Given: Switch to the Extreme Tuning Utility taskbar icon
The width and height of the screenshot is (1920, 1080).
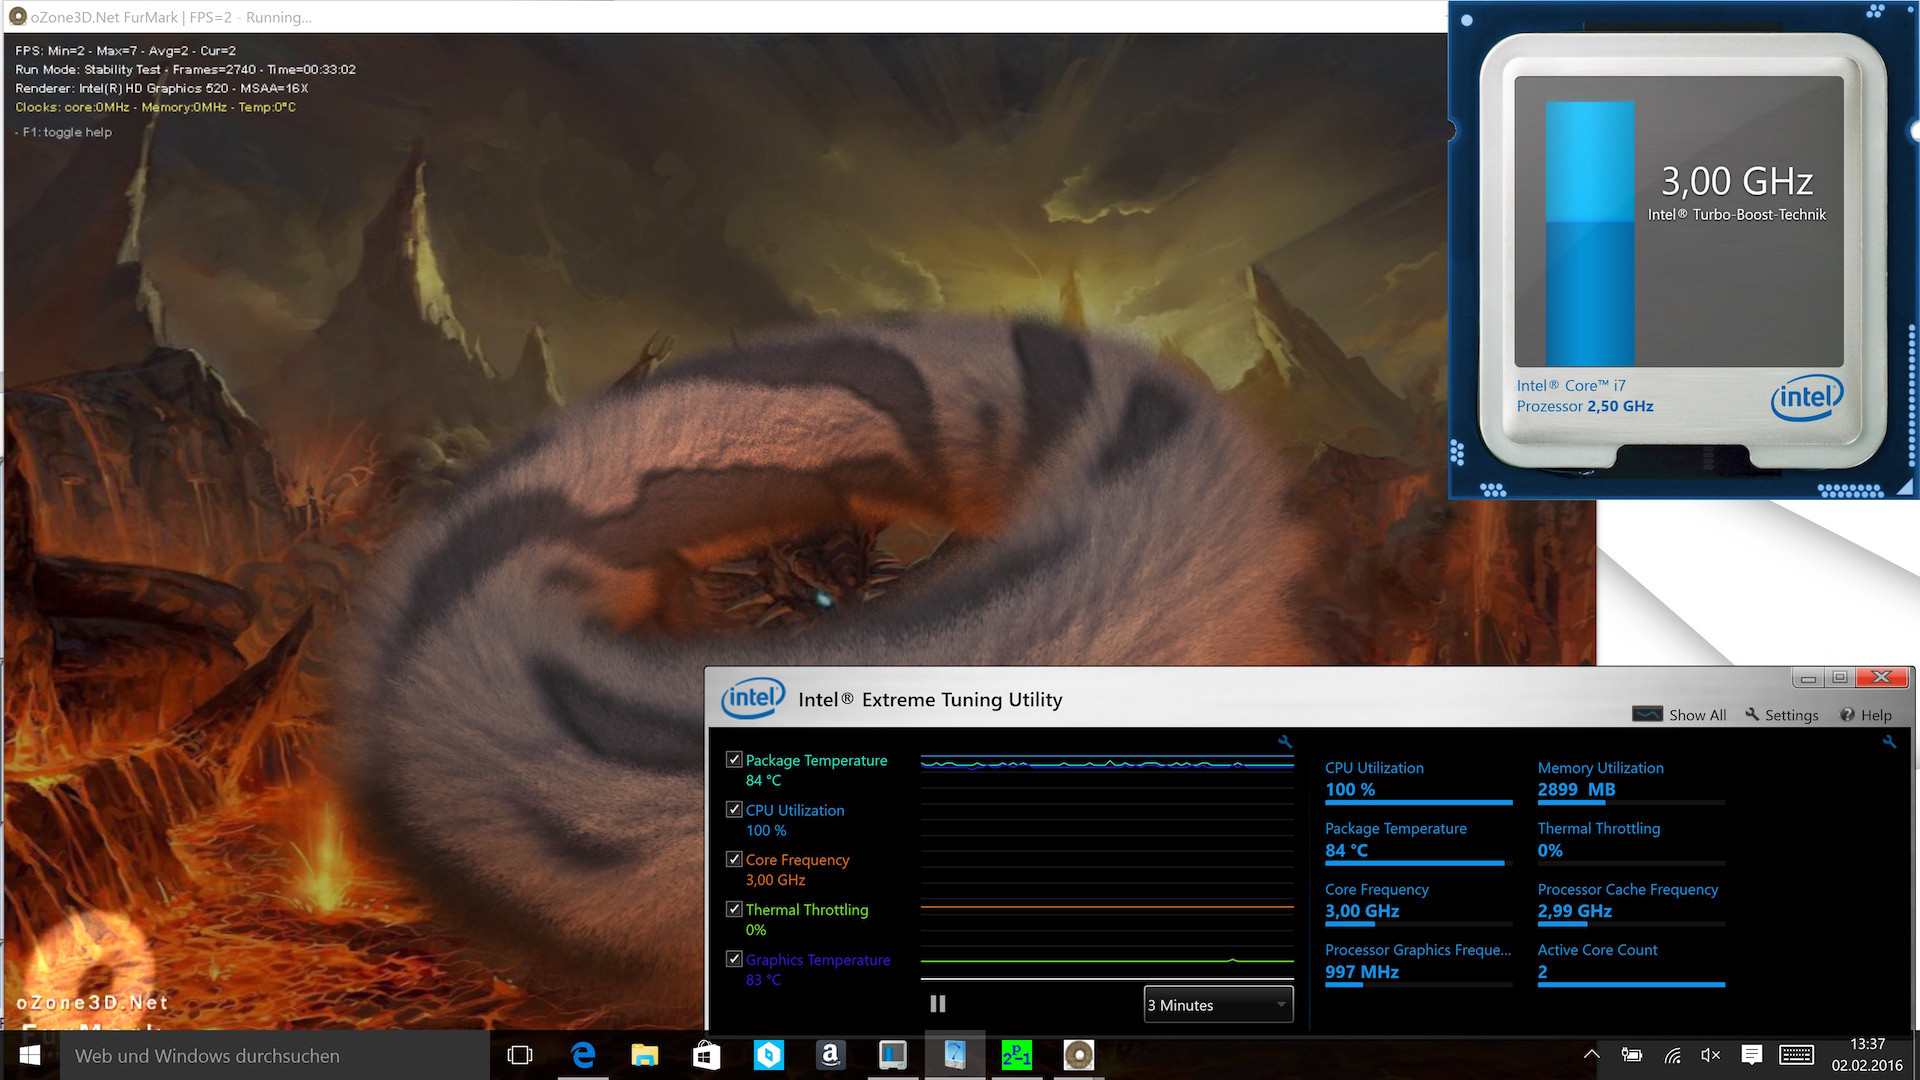Looking at the screenshot, I should coord(955,1055).
